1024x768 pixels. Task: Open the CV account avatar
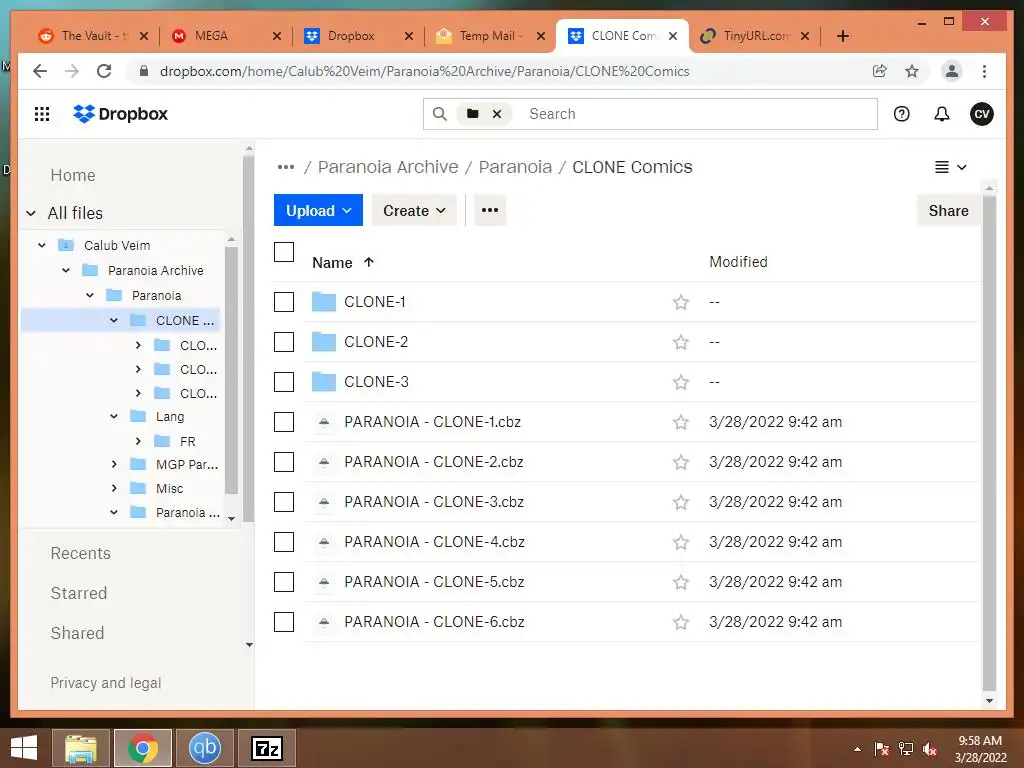[x=981, y=114]
